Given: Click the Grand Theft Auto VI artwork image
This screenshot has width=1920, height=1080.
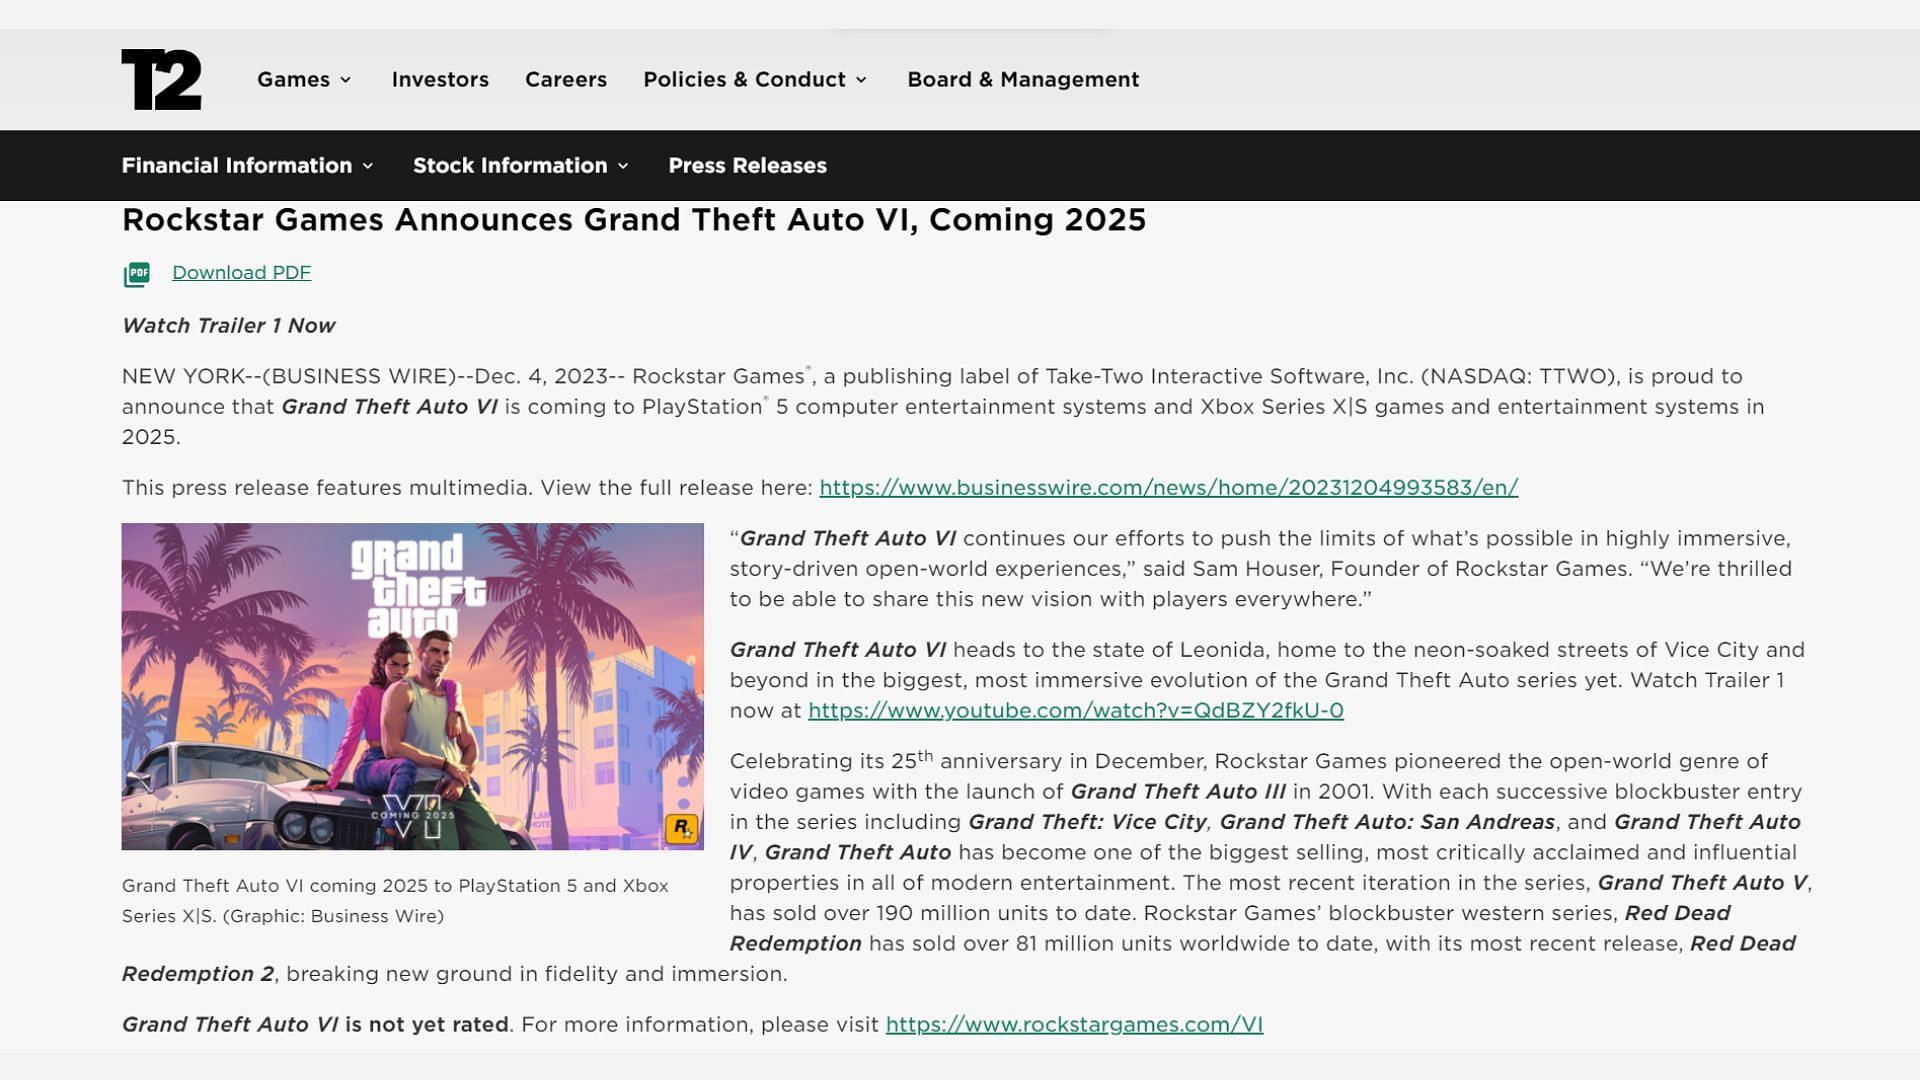Looking at the screenshot, I should tap(412, 686).
